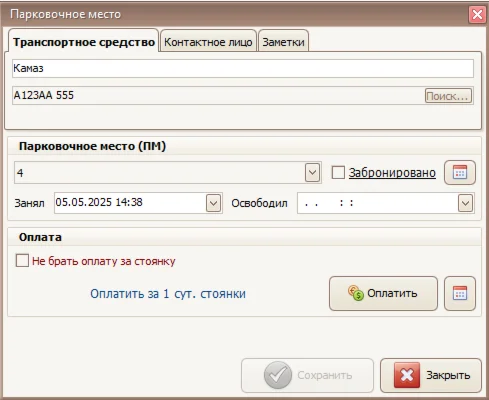Click the coins icon on Оплатить button

click(356, 293)
